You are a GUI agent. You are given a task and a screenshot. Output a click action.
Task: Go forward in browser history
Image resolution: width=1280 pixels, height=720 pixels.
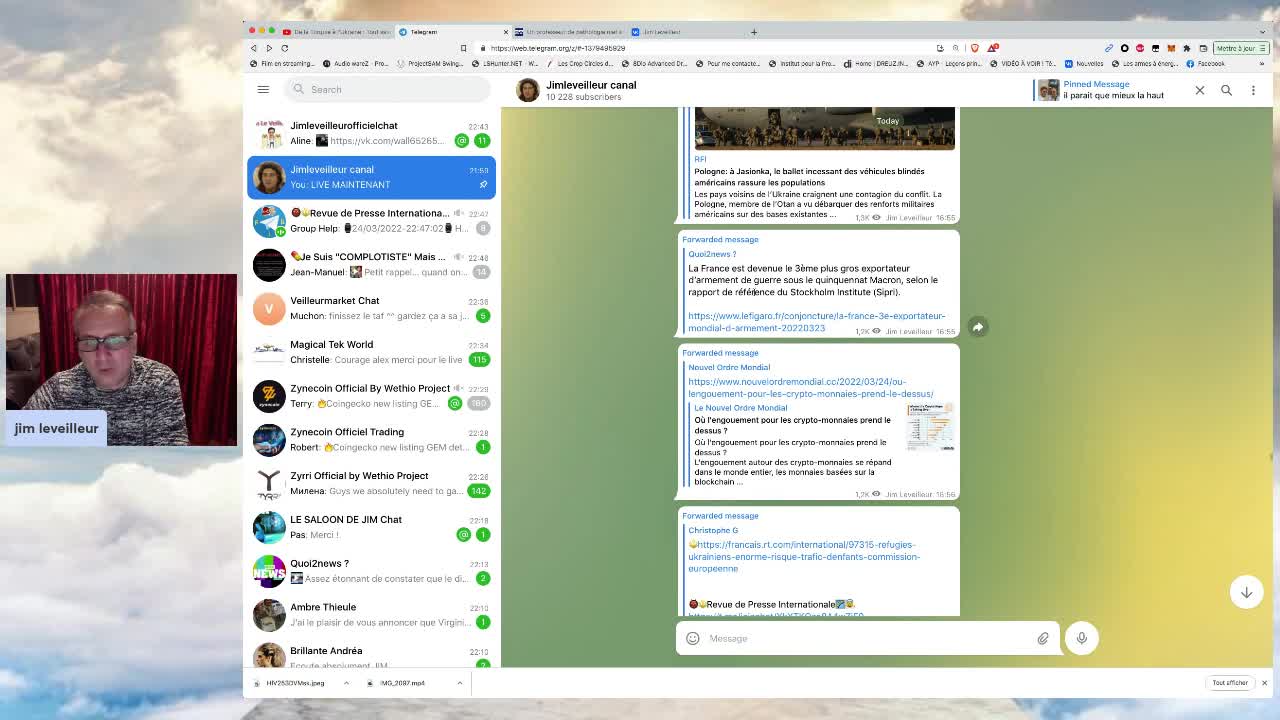point(269,48)
